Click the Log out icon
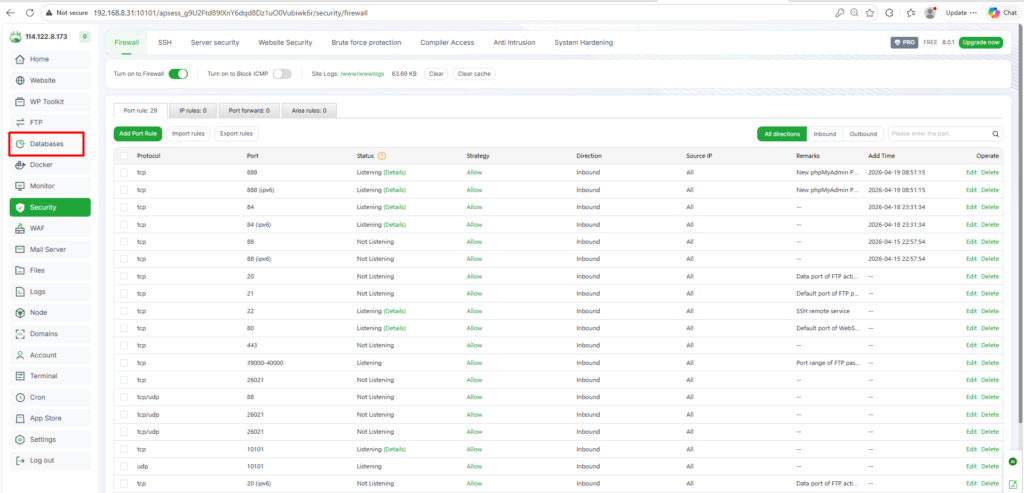This screenshot has width=1024, height=493. (21, 460)
